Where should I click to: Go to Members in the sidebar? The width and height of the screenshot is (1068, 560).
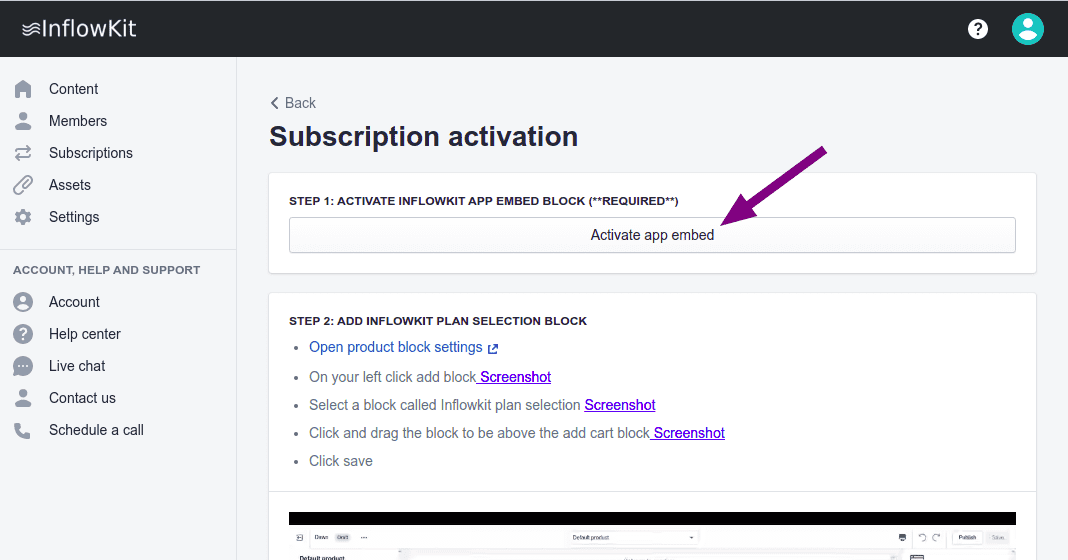[77, 121]
